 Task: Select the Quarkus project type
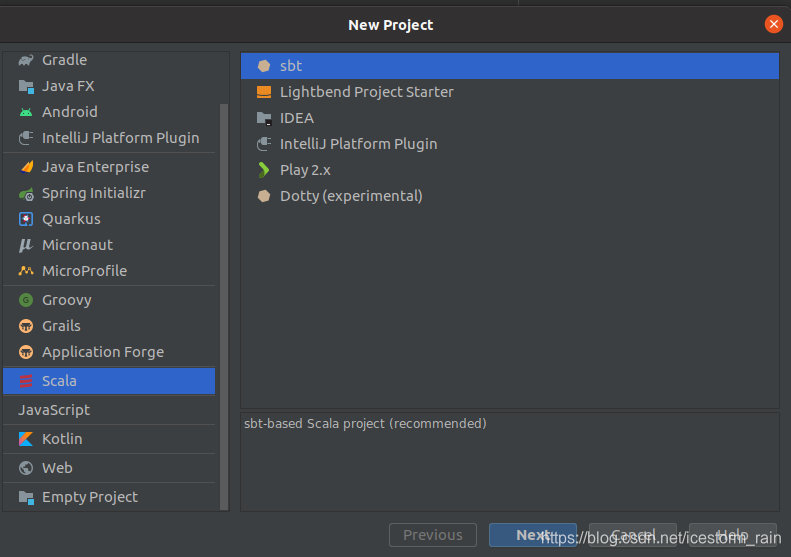coord(109,219)
